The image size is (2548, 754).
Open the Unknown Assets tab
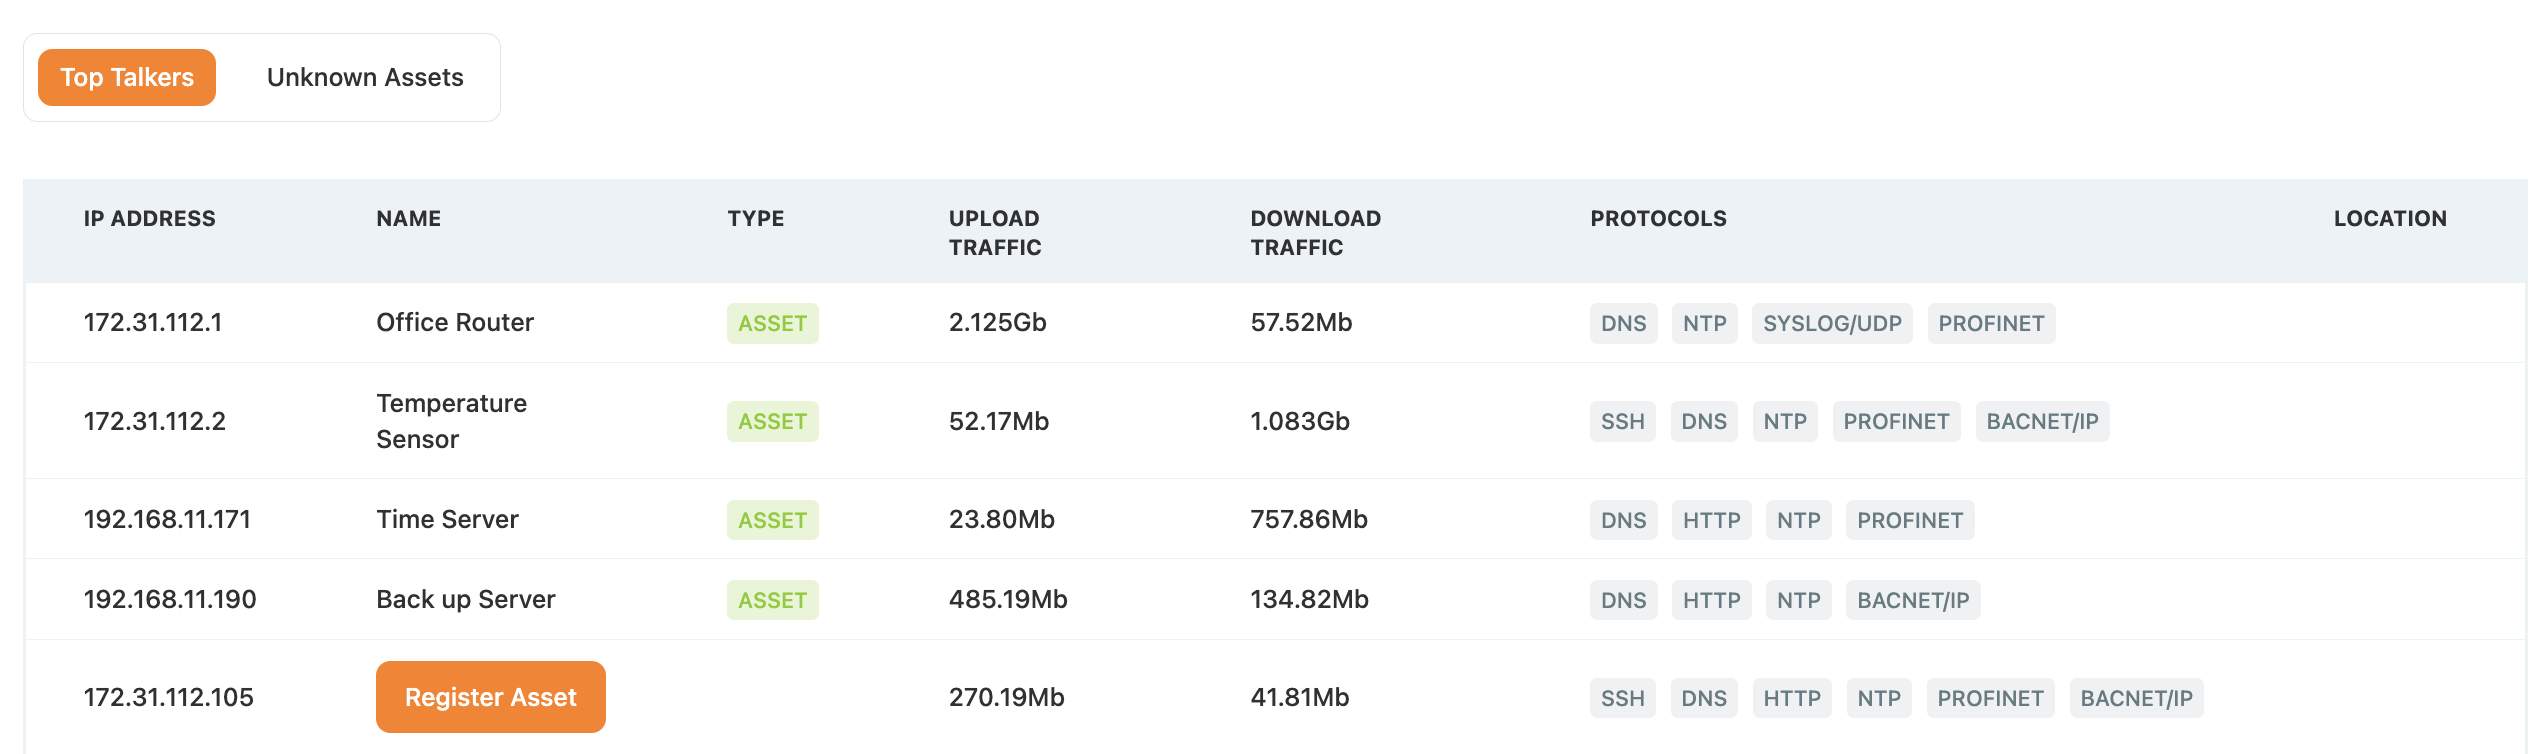365,78
